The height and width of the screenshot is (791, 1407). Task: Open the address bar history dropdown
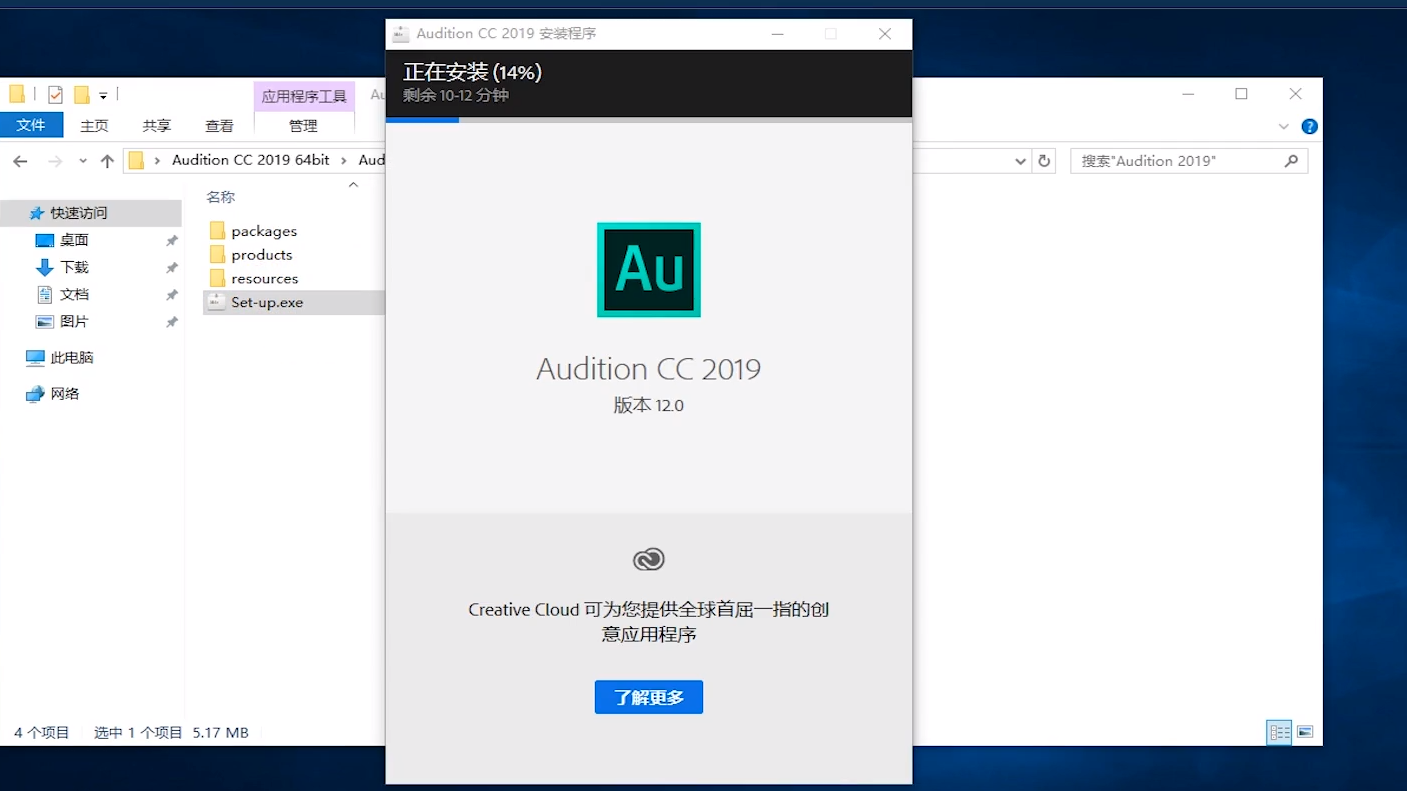[x=1020, y=161]
